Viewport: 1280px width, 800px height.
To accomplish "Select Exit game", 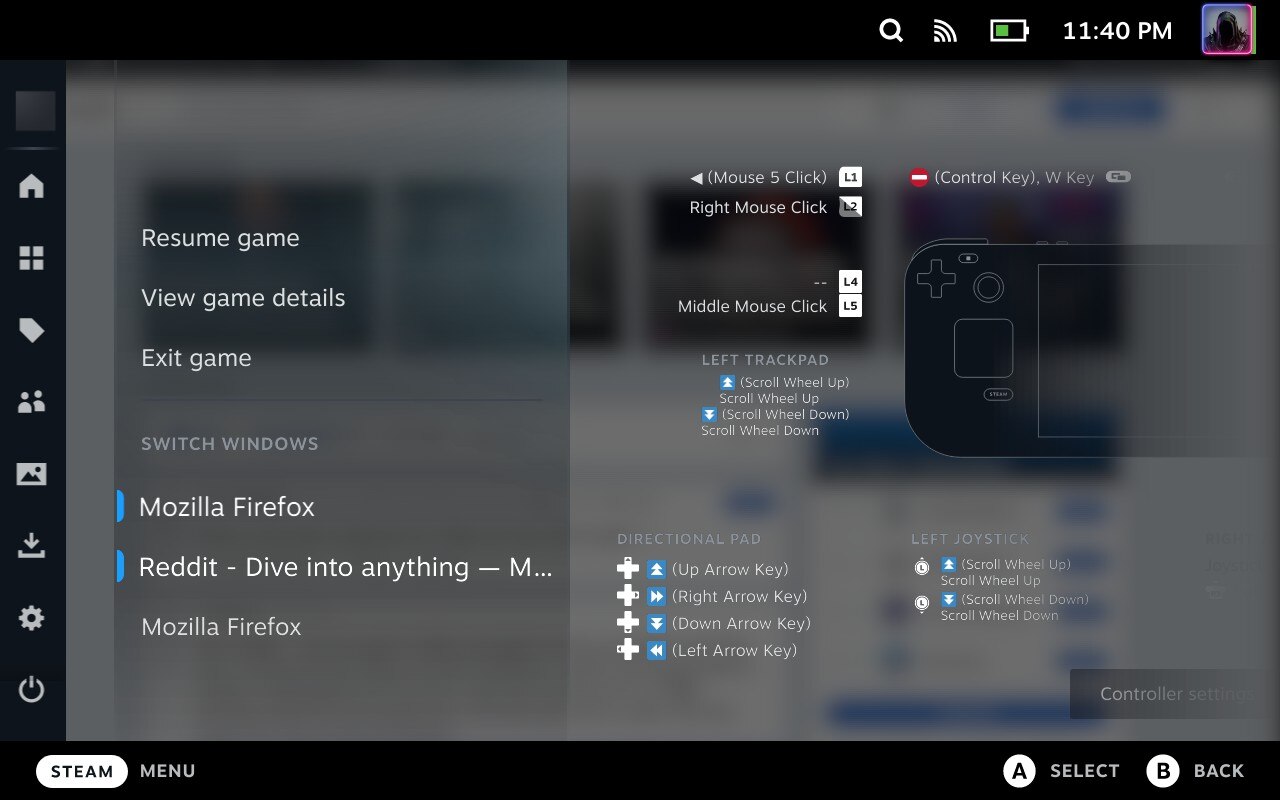I will 196,358.
